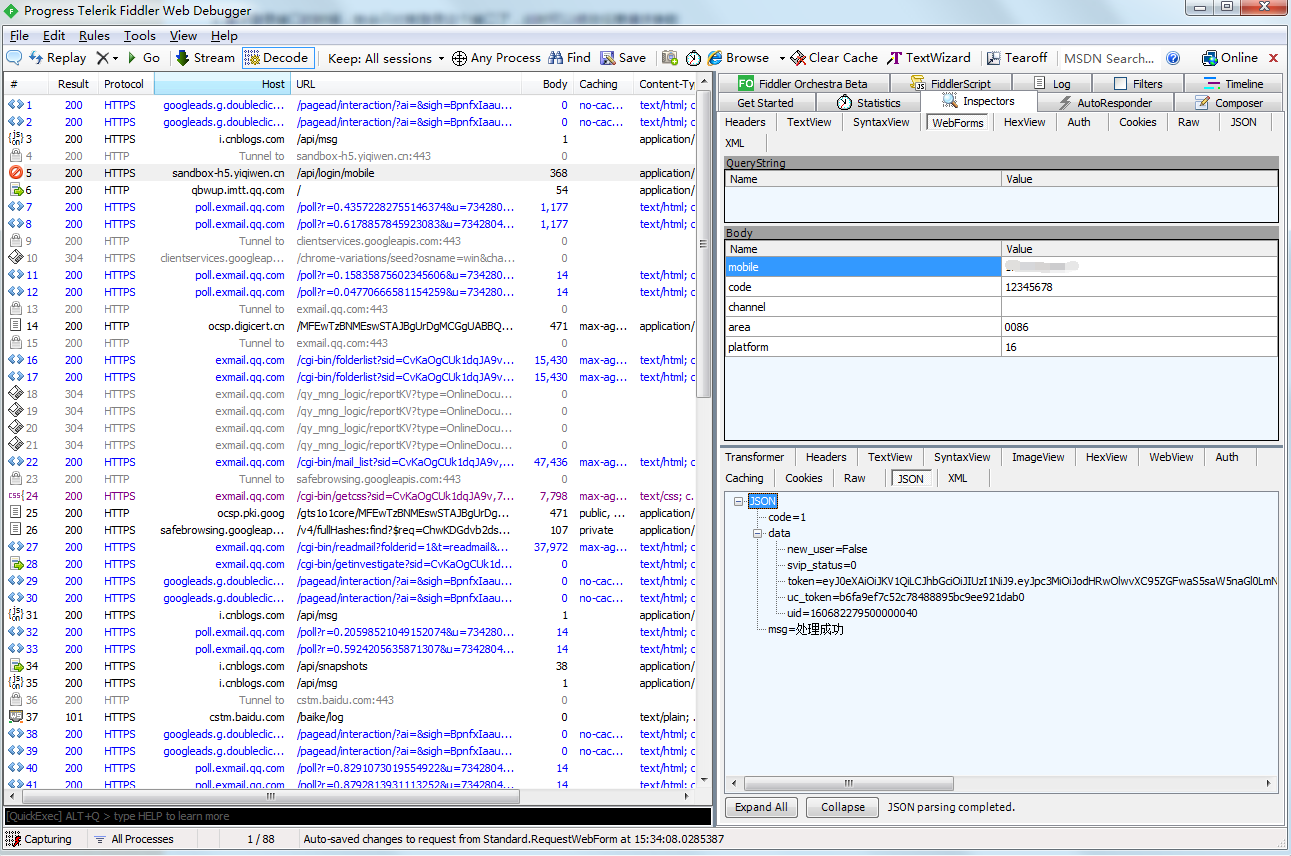
Task: Select the new_user=False tree item
Action: (x=827, y=549)
